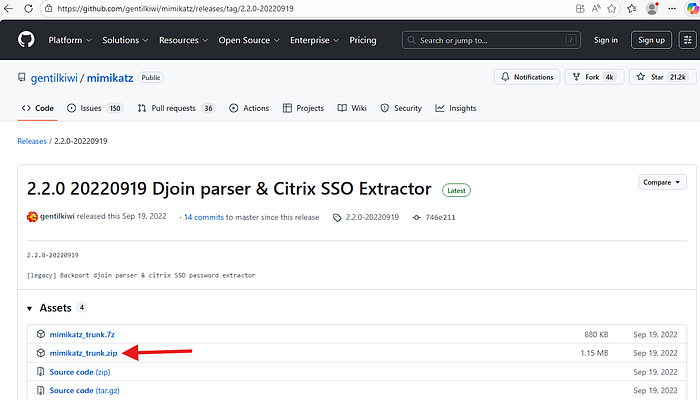Open the gentilkiwi author link in release info

coord(57,216)
